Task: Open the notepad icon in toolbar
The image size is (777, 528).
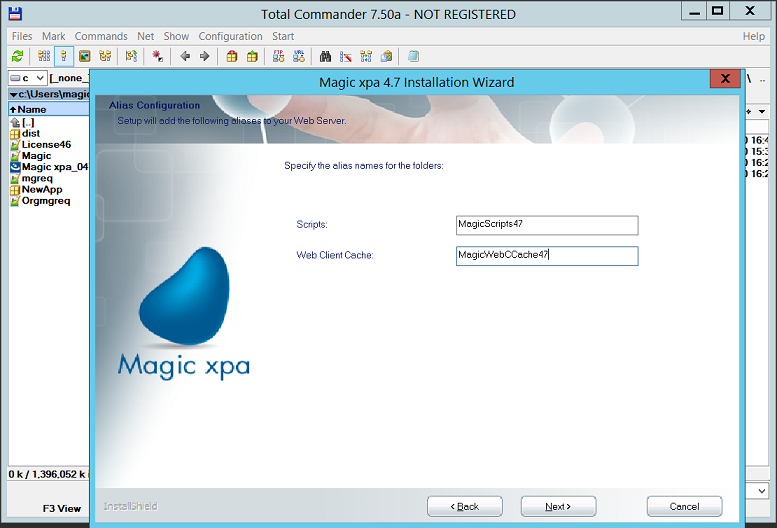Action: [x=413, y=56]
